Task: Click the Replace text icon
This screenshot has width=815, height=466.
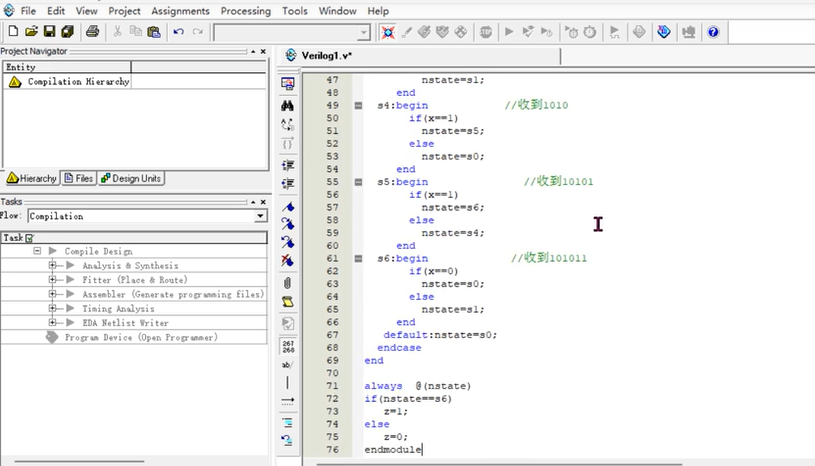Action: coord(287,125)
